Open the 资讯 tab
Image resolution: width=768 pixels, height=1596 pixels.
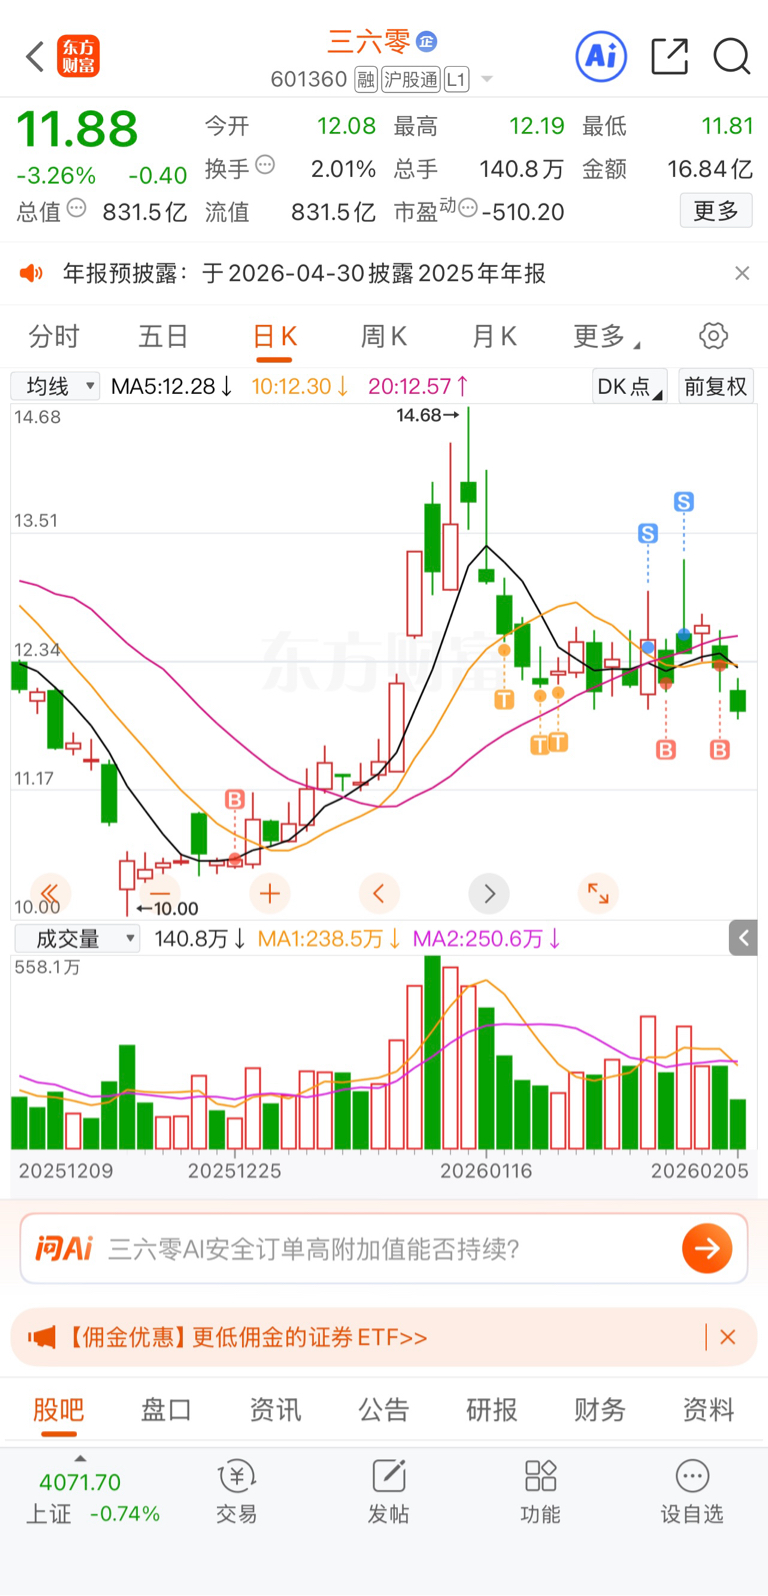pyautogui.click(x=275, y=1410)
